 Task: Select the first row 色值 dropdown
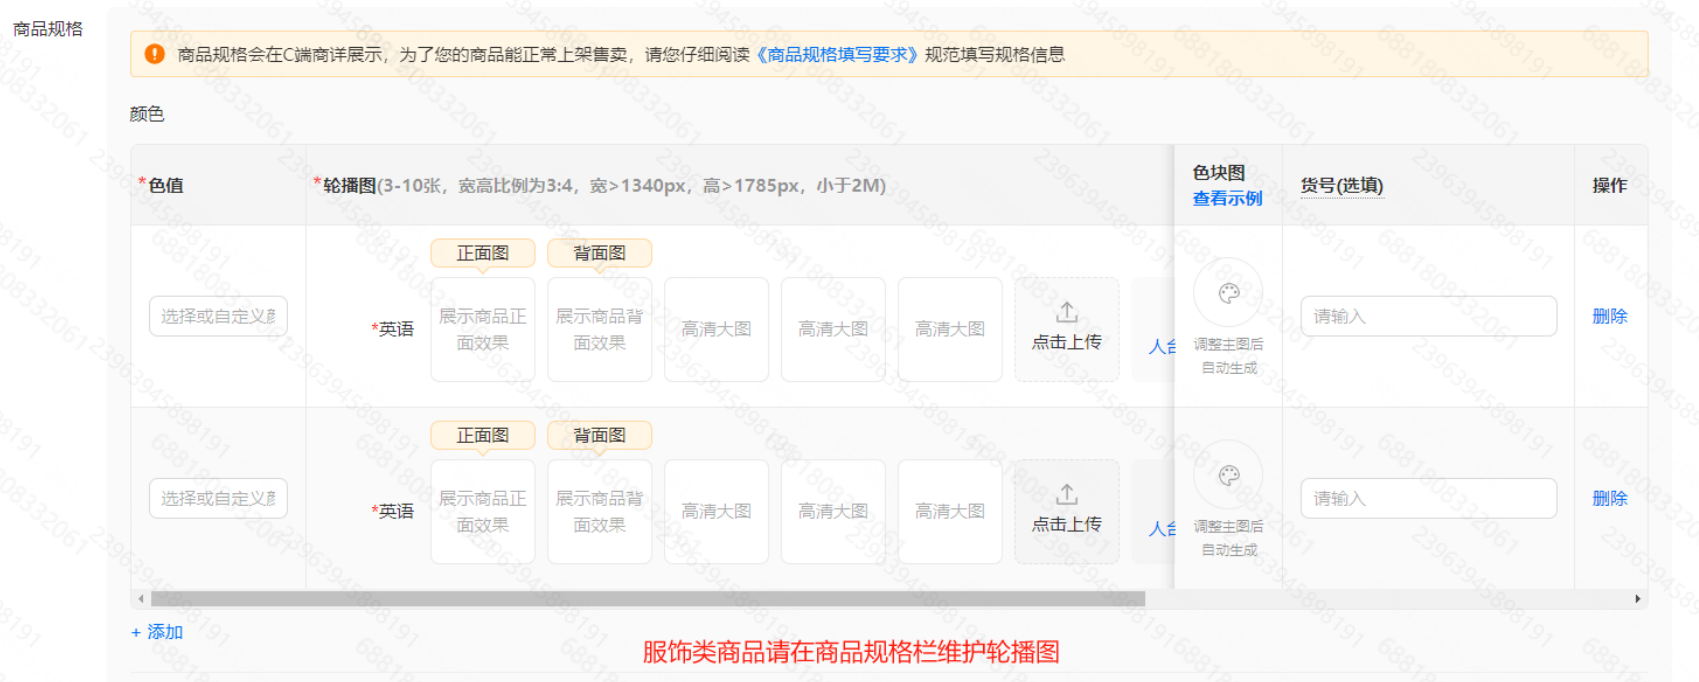[218, 316]
